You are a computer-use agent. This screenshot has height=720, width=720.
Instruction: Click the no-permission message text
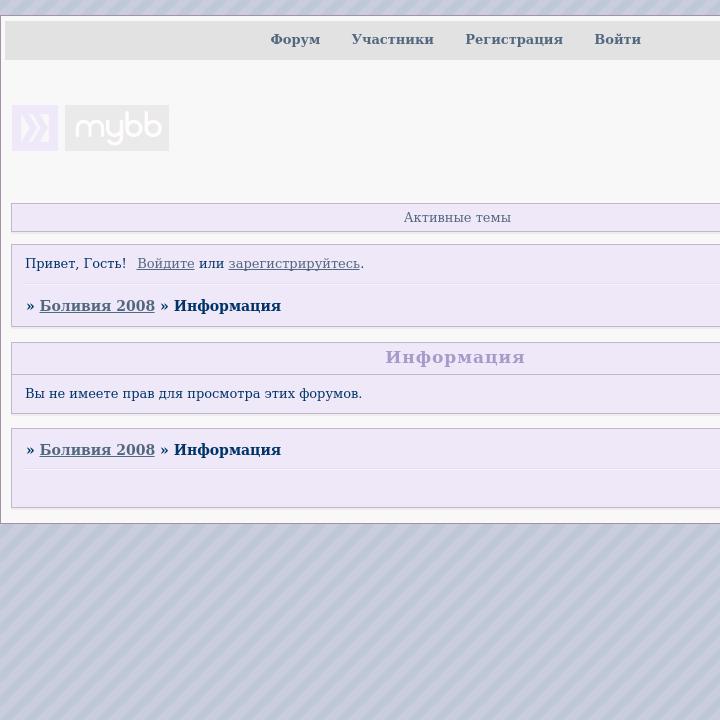tap(193, 394)
